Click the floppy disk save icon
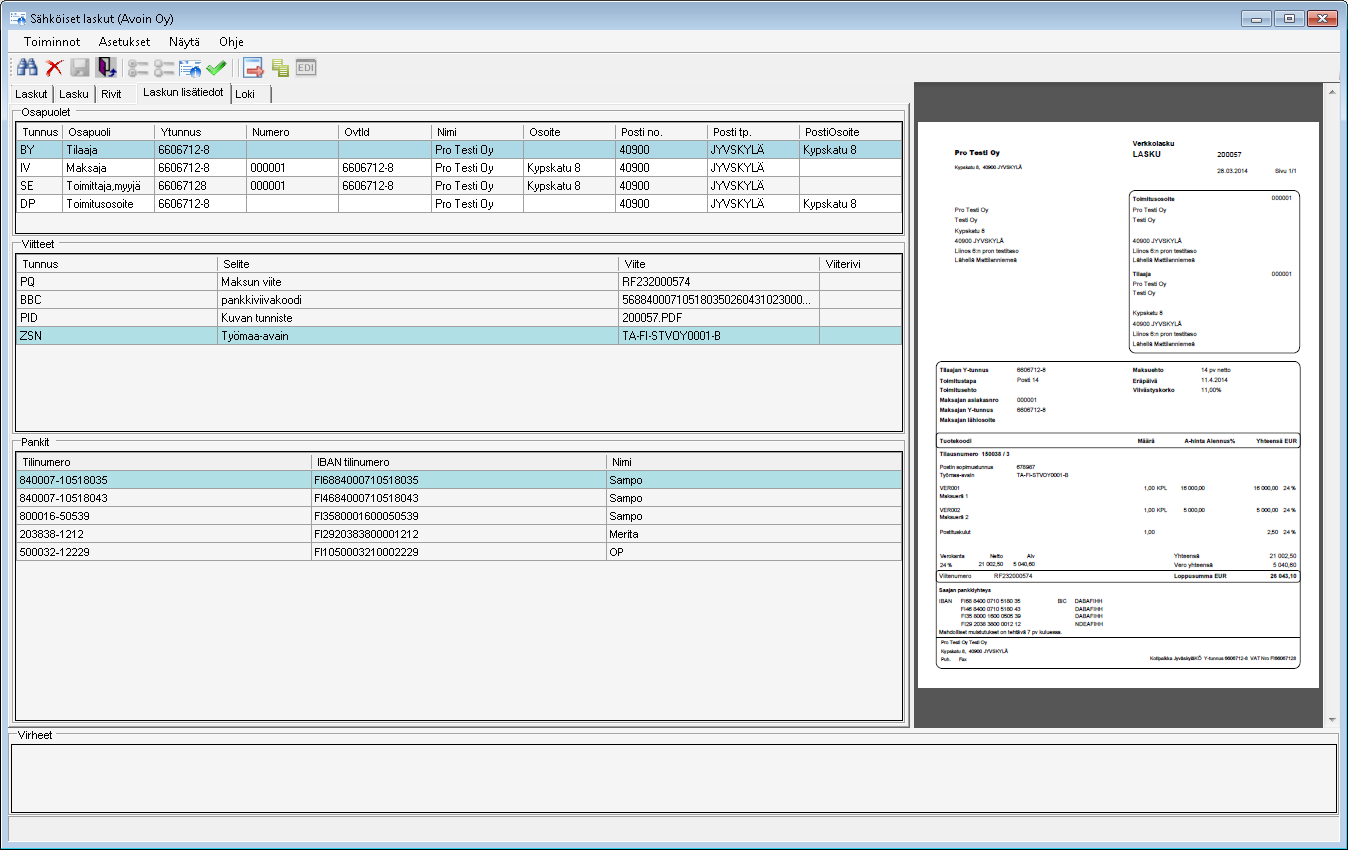1348x850 pixels. (80, 68)
